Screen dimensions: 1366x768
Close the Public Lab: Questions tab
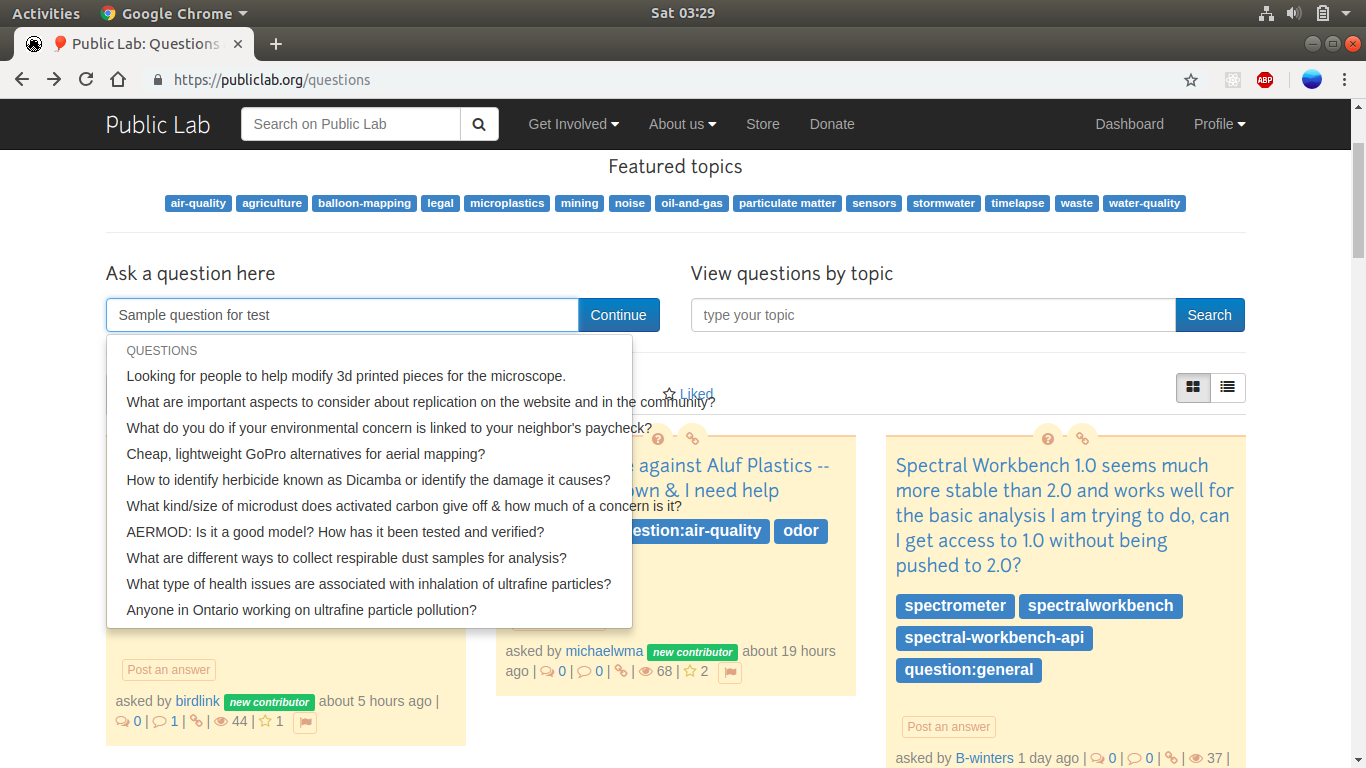coord(238,44)
